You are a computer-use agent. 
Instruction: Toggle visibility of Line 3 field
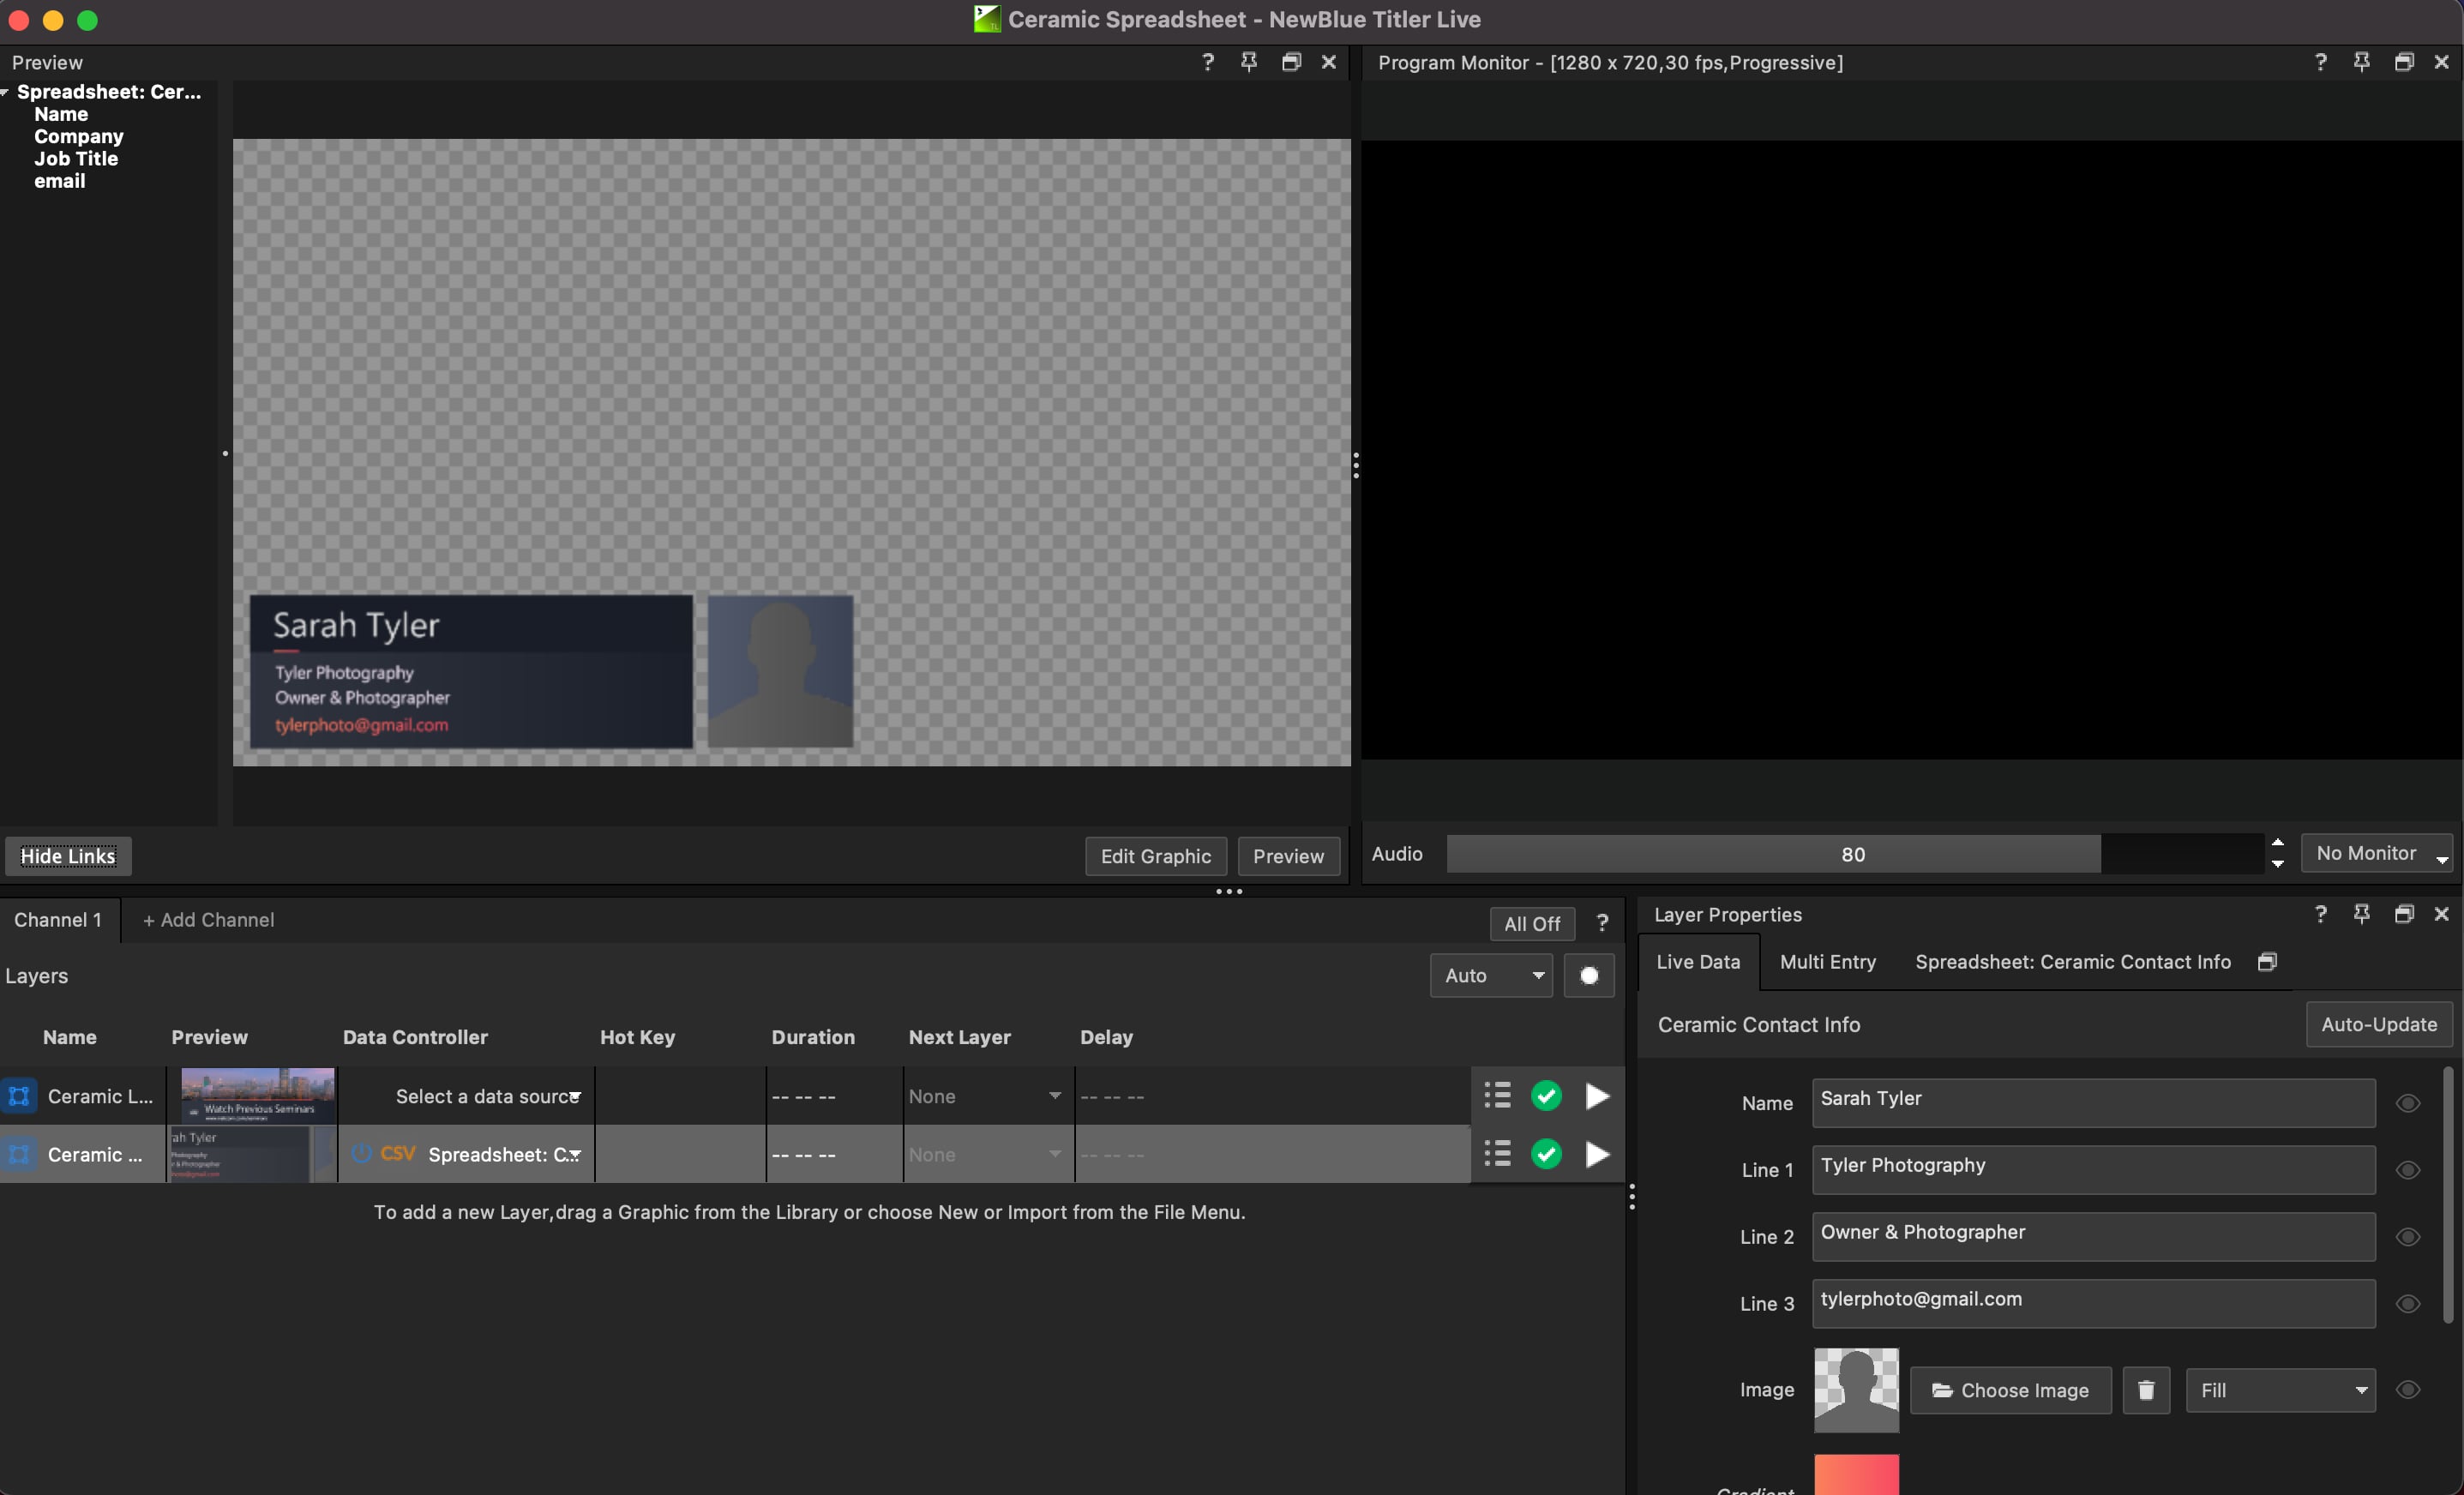tap(2408, 1303)
